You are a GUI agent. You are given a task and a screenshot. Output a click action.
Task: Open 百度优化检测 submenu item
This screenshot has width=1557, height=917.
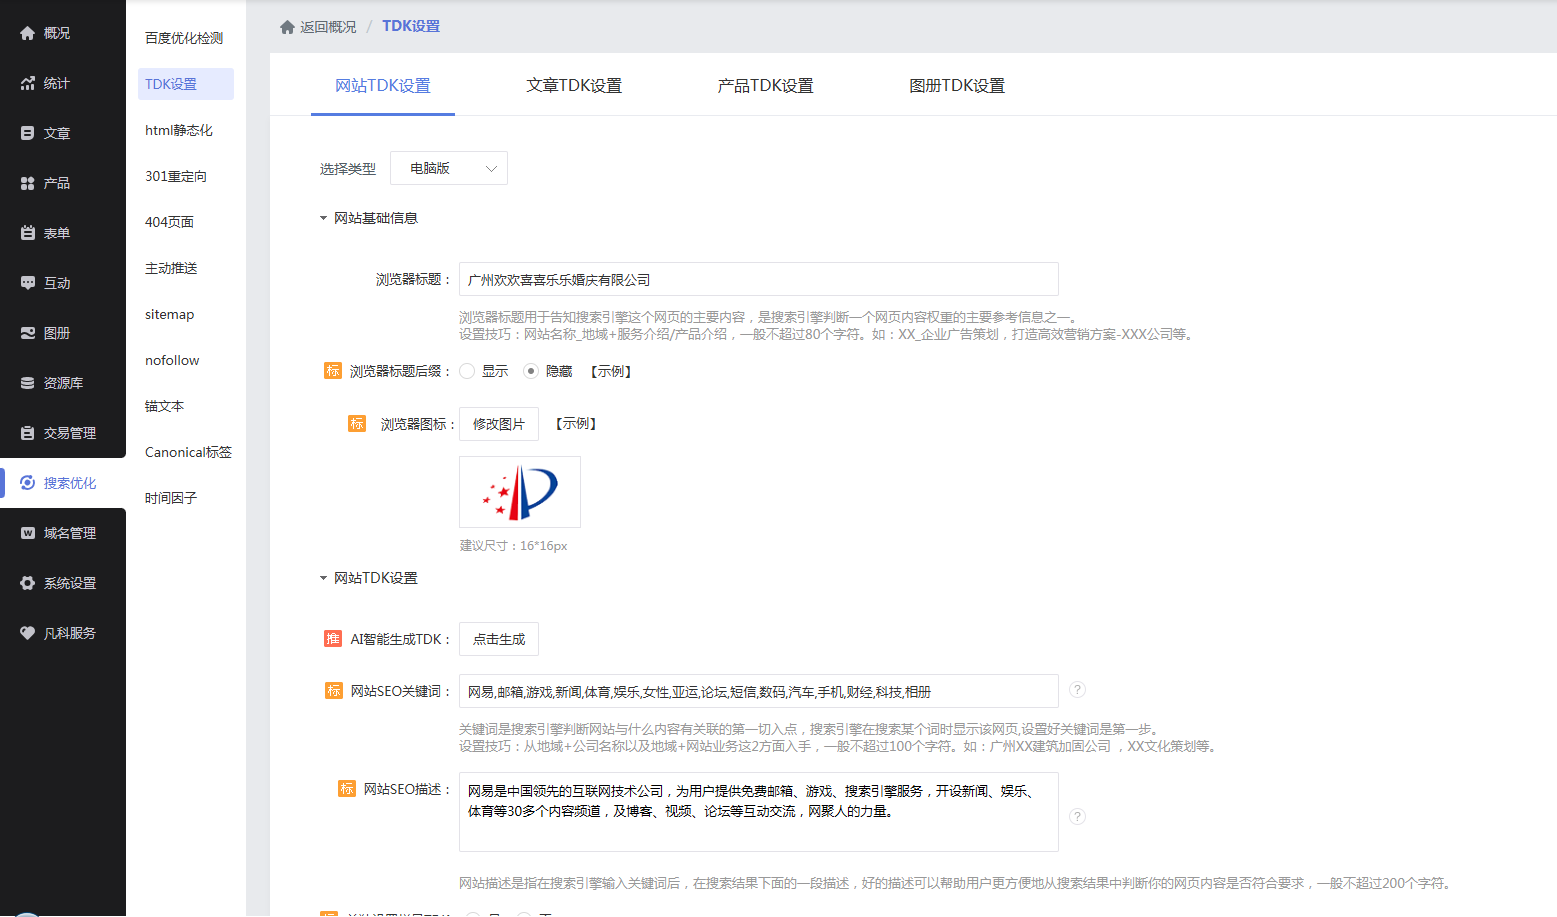coord(185,38)
